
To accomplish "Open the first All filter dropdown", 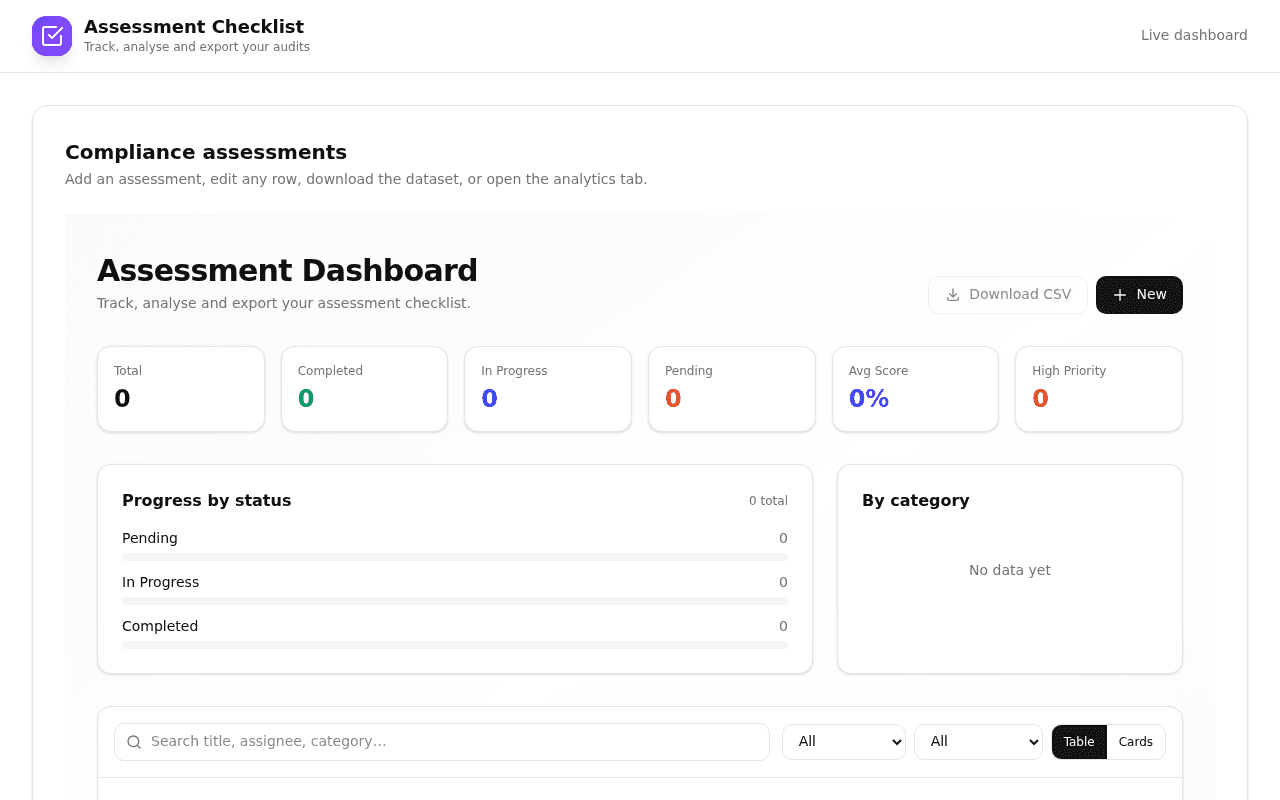I will click(844, 742).
